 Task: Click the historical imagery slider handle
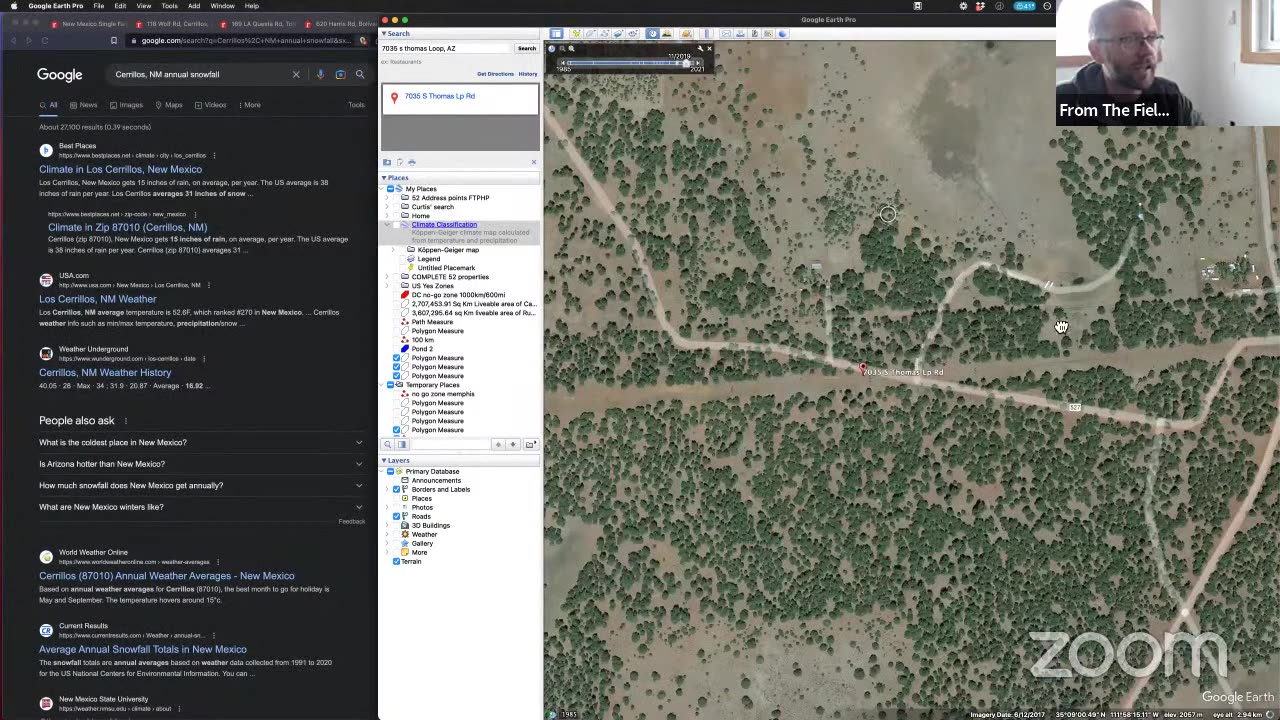686,64
